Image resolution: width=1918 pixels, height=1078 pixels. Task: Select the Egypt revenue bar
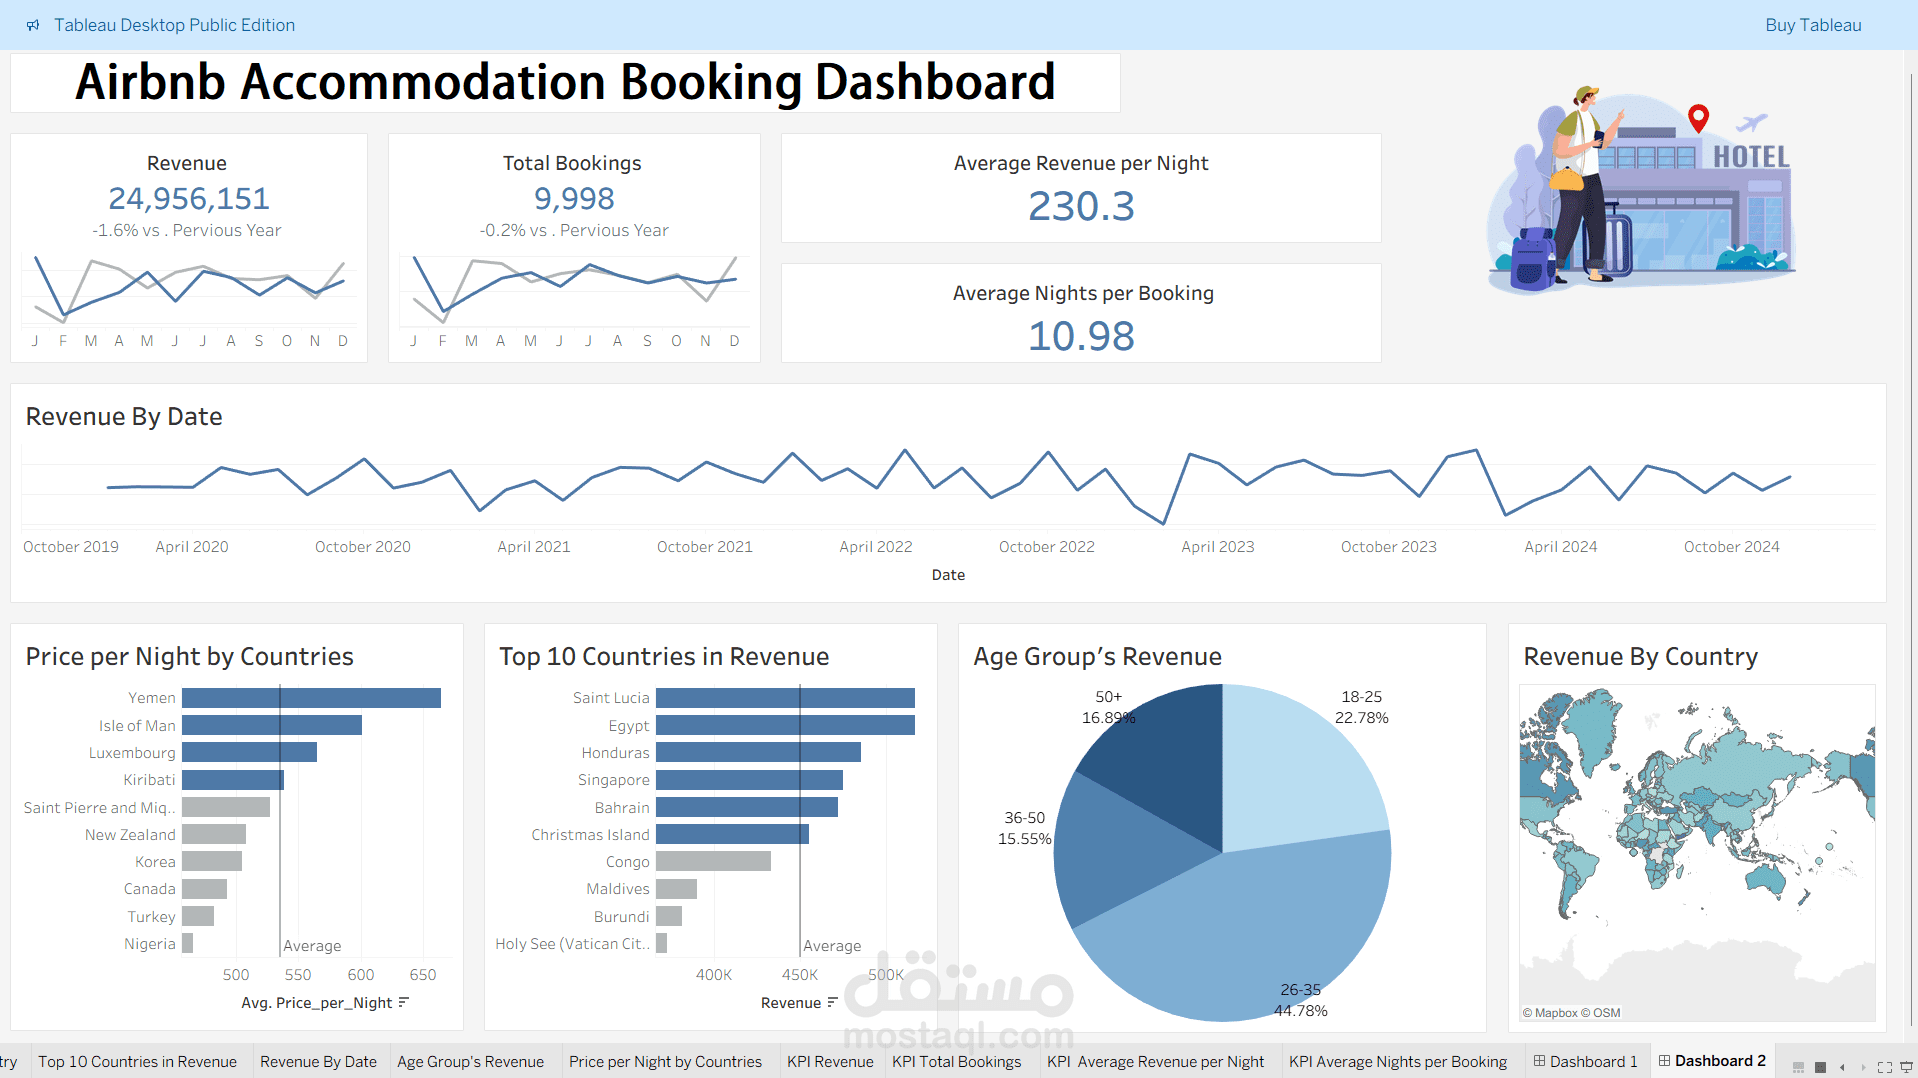click(785, 725)
